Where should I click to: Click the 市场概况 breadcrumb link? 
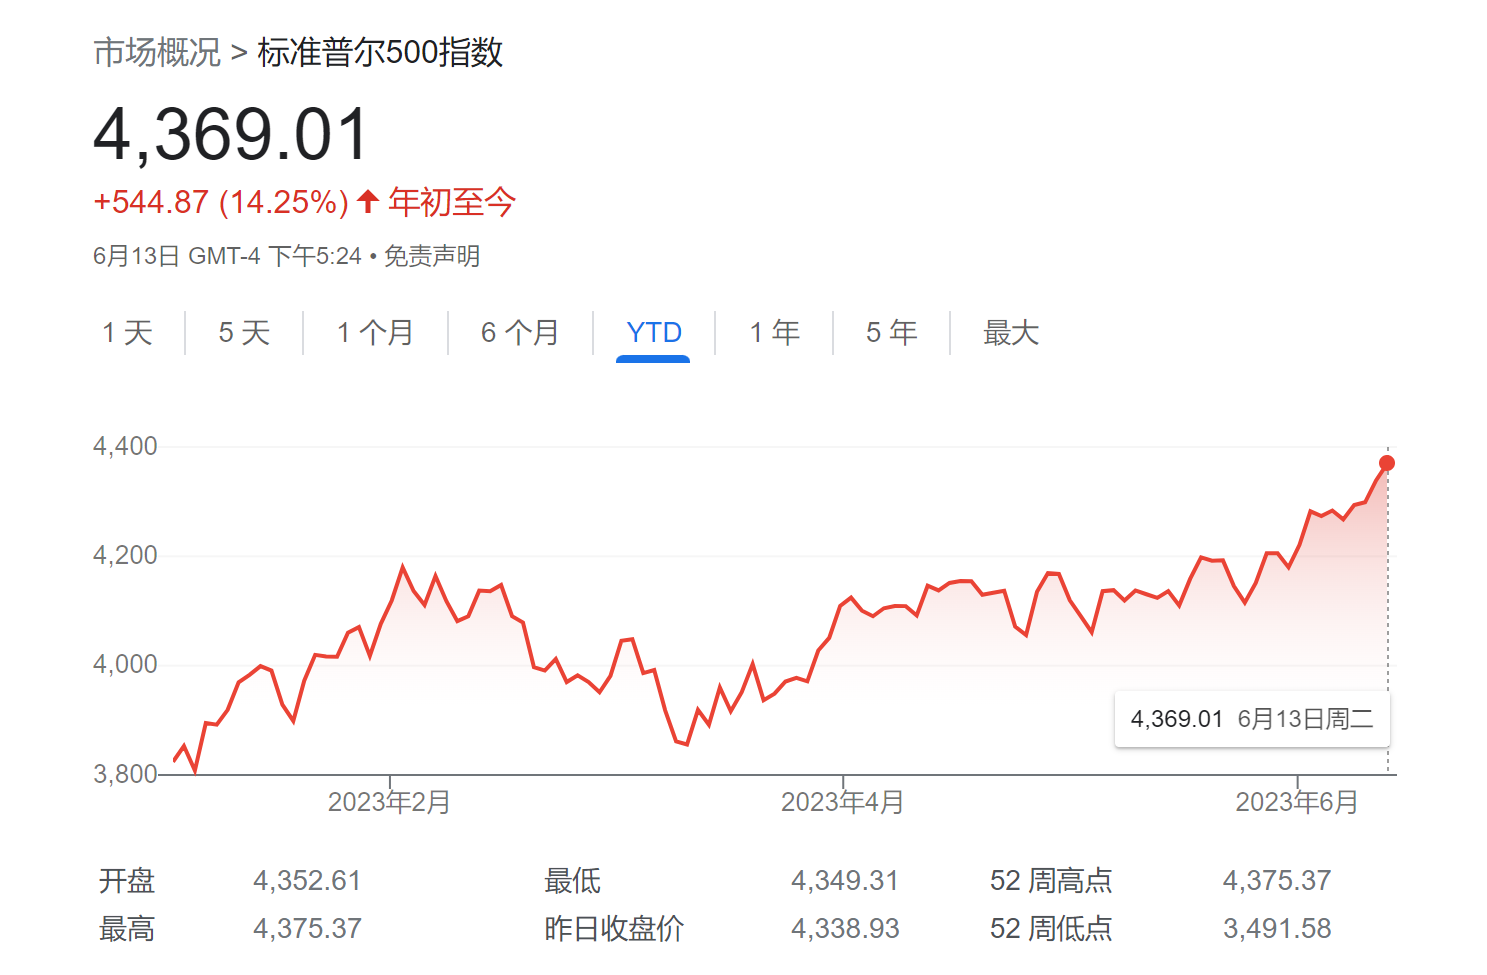click(x=157, y=52)
